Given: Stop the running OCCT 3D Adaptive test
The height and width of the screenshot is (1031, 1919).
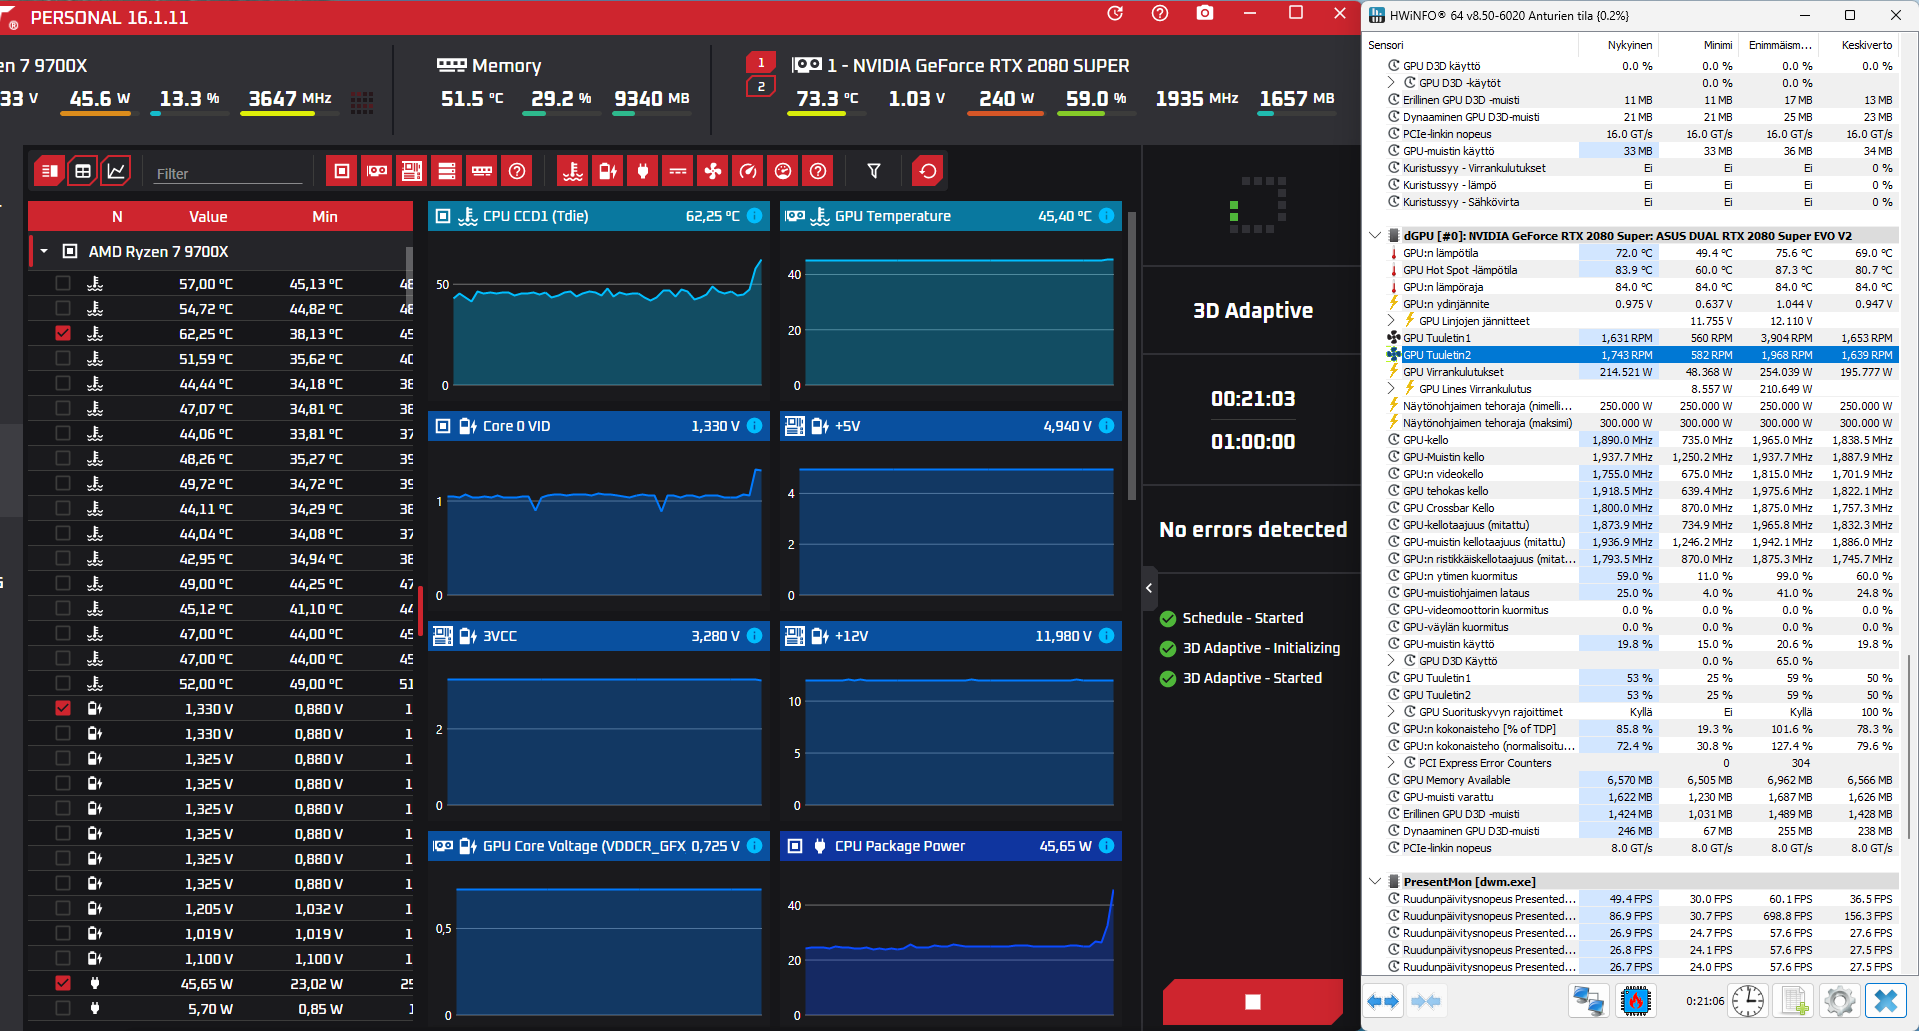Looking at the screenshot, I should pos(1253,1002).
